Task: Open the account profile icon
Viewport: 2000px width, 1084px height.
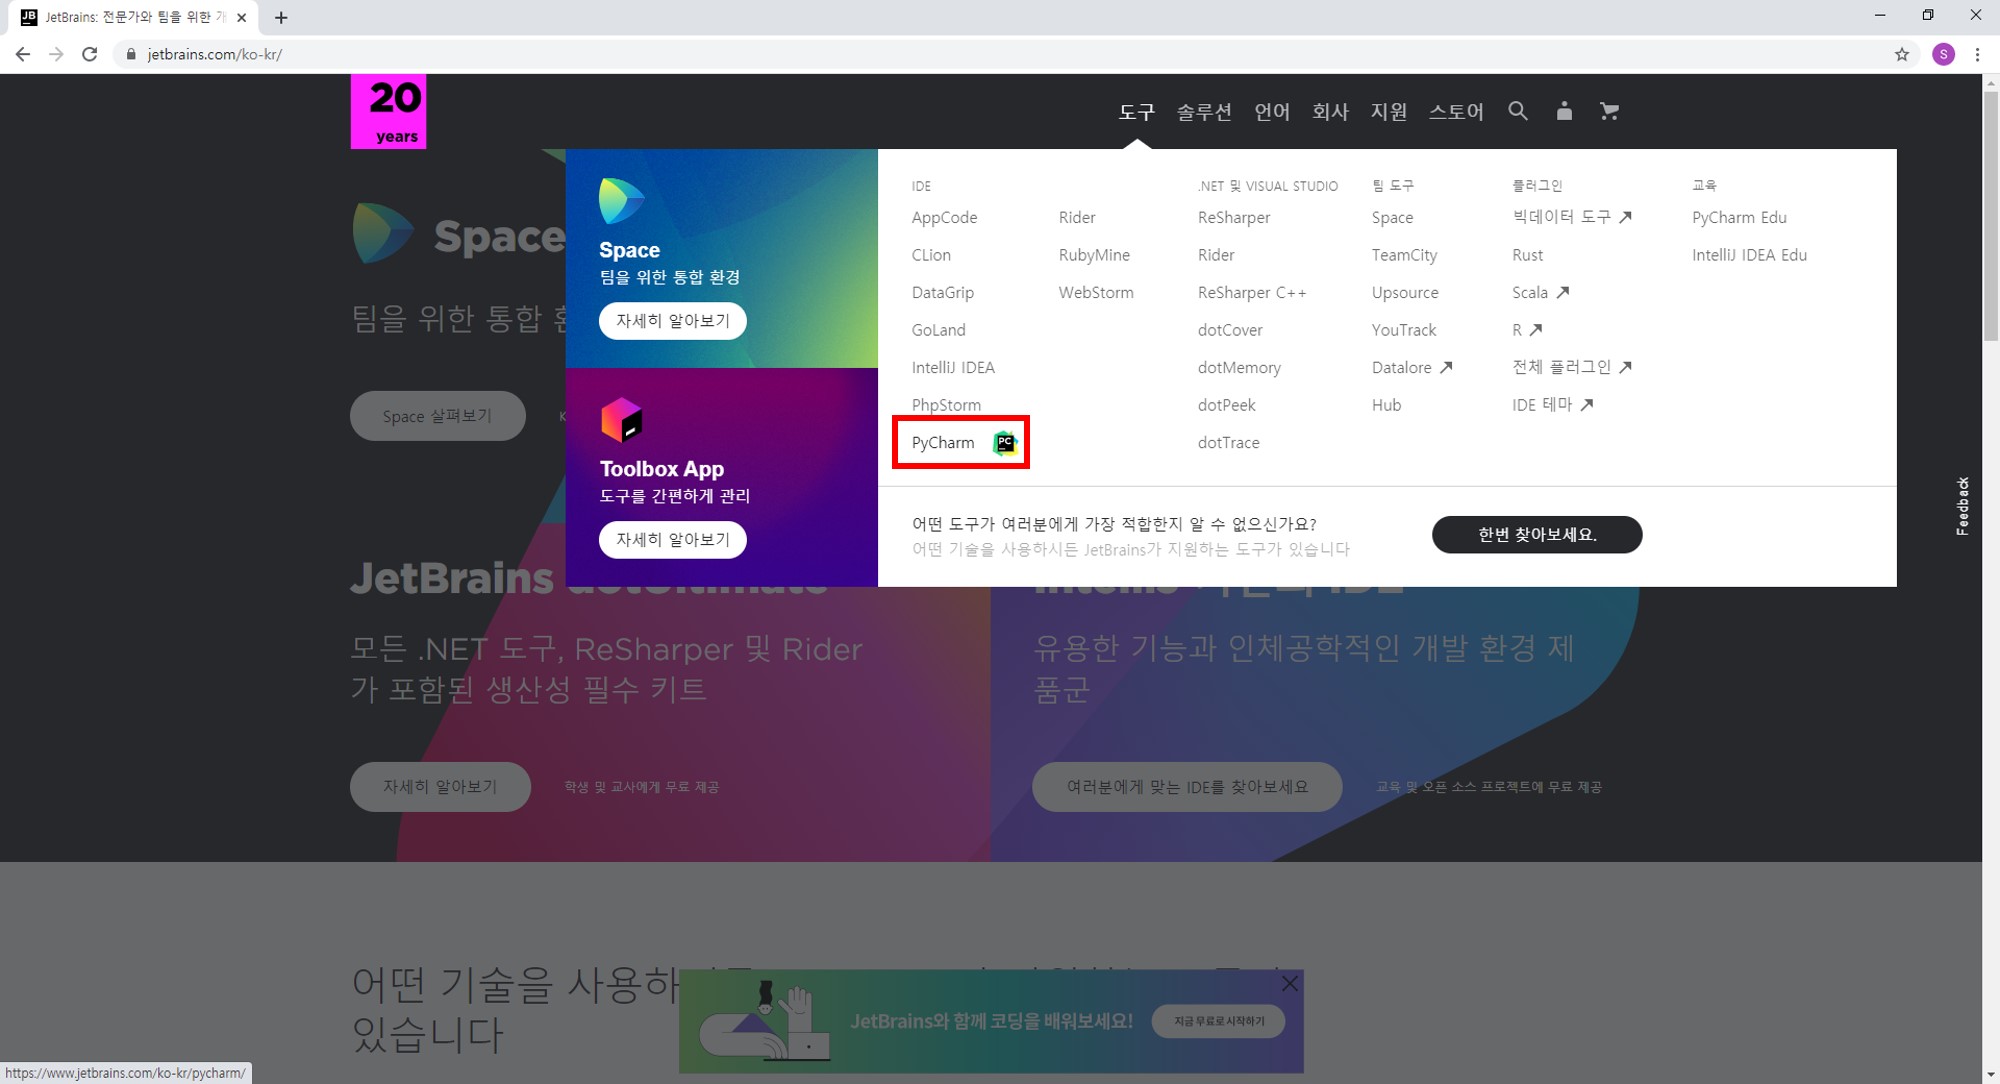Action: pos(1564,111)
